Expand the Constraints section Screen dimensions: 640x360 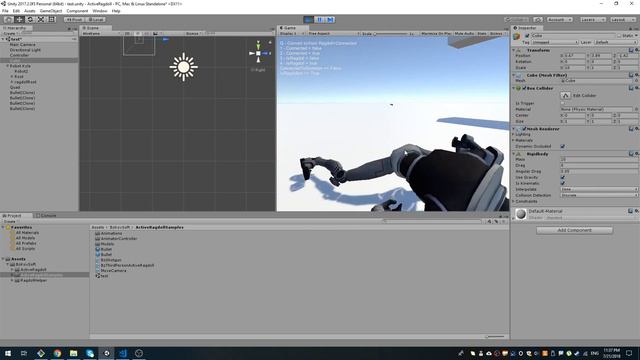[514, 201]
